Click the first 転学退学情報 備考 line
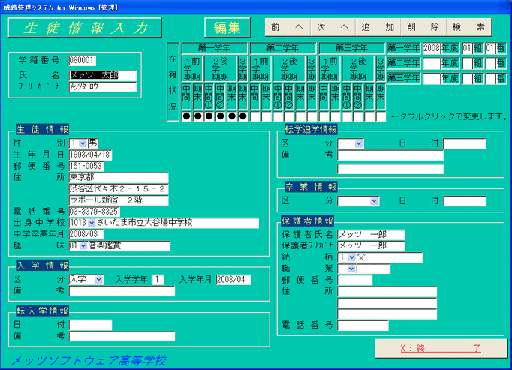512x370 pixels. (390, 156)
